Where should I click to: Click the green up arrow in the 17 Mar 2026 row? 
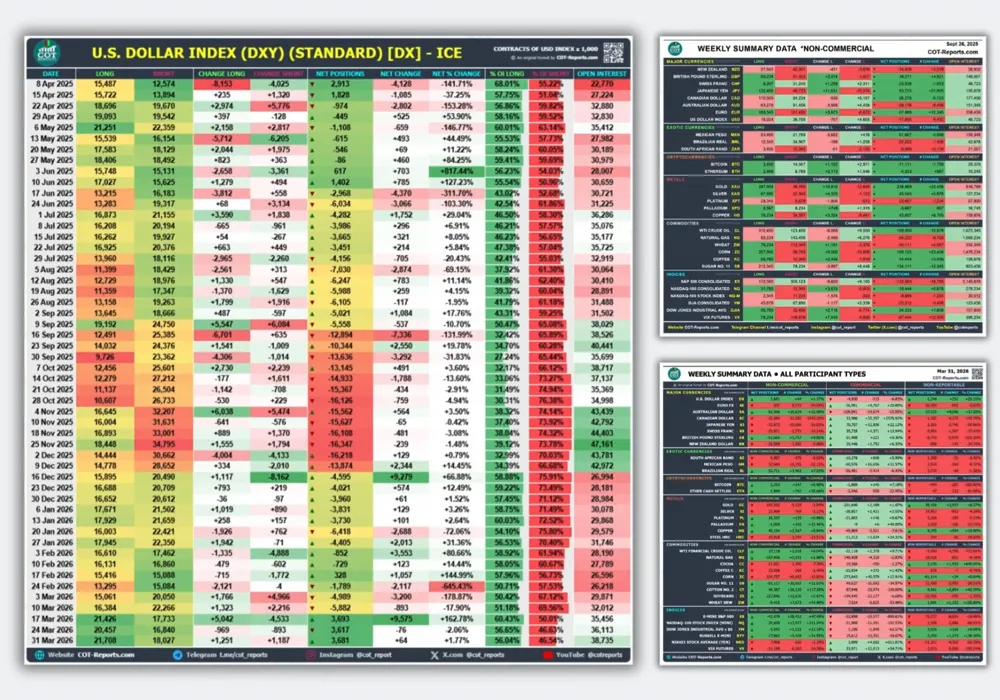pyautogui.click(x=312, y=619)
